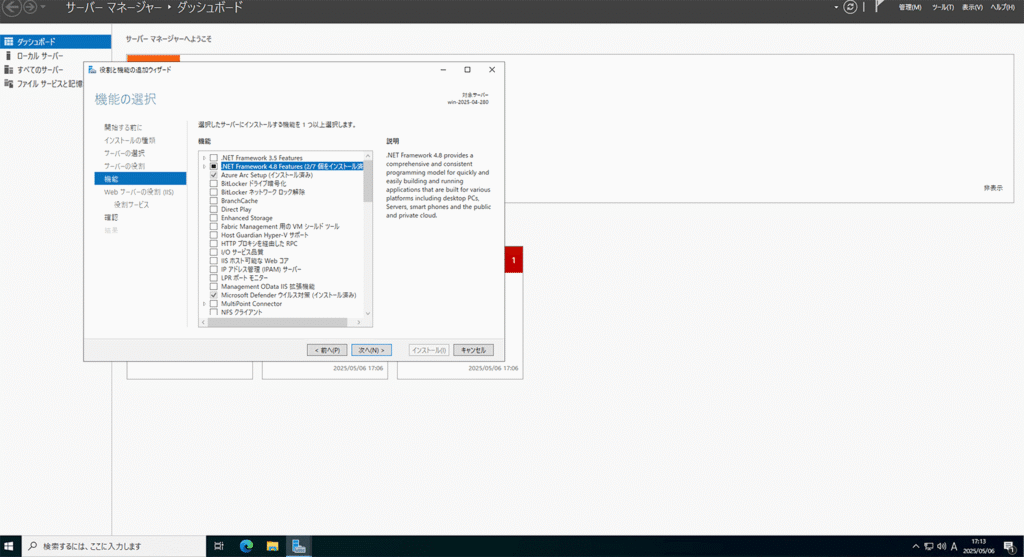Click the ファイル サービス sidebar icon
Image resolution: width=1024 pixels, height=557 pixels.
point(8,84)
